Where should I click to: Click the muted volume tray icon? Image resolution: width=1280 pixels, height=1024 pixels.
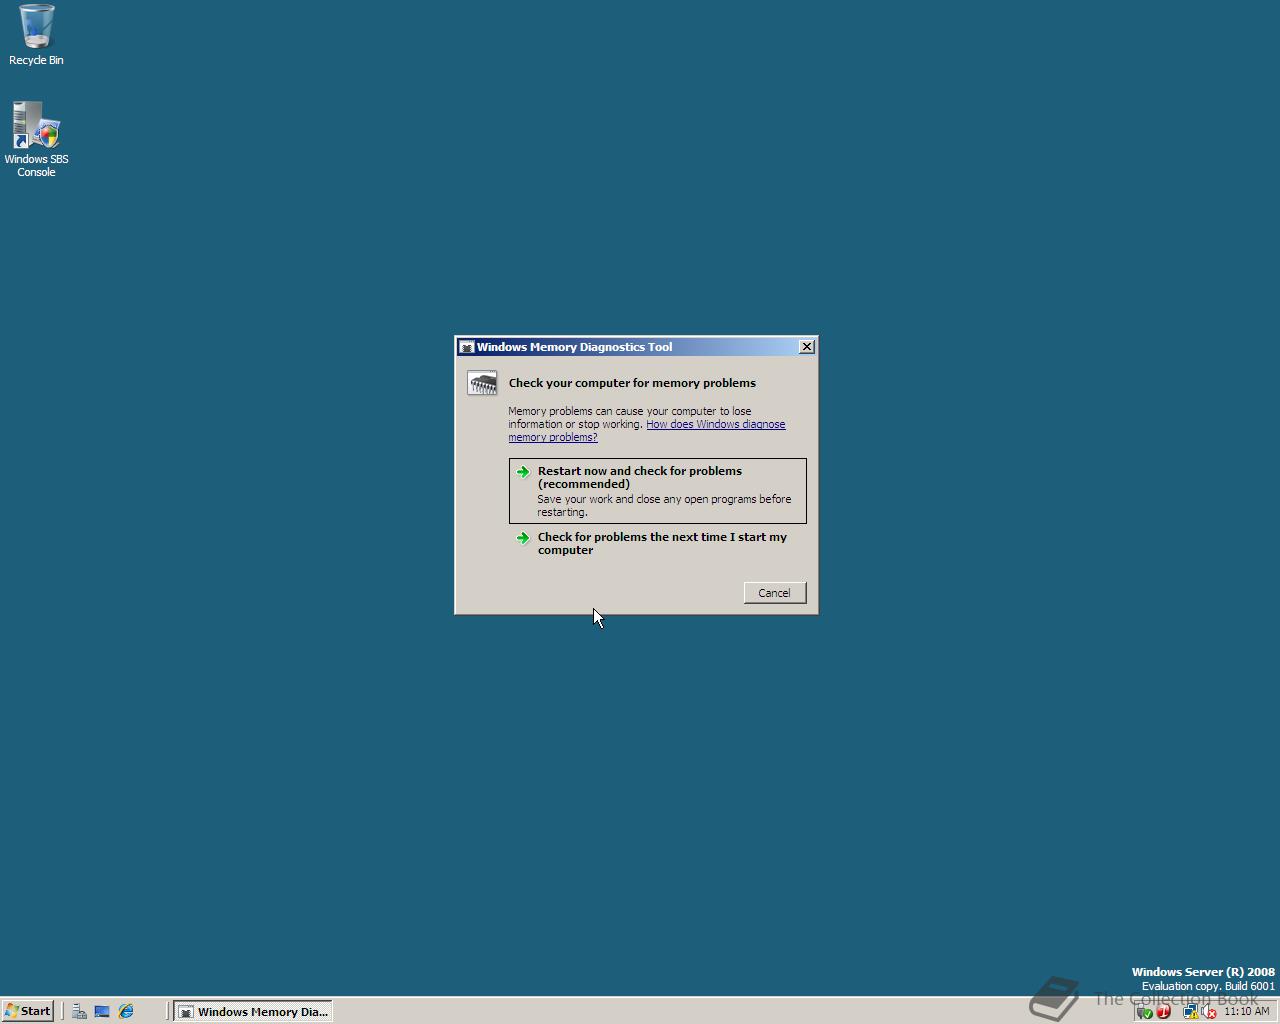click(x=1209, y=1012)
